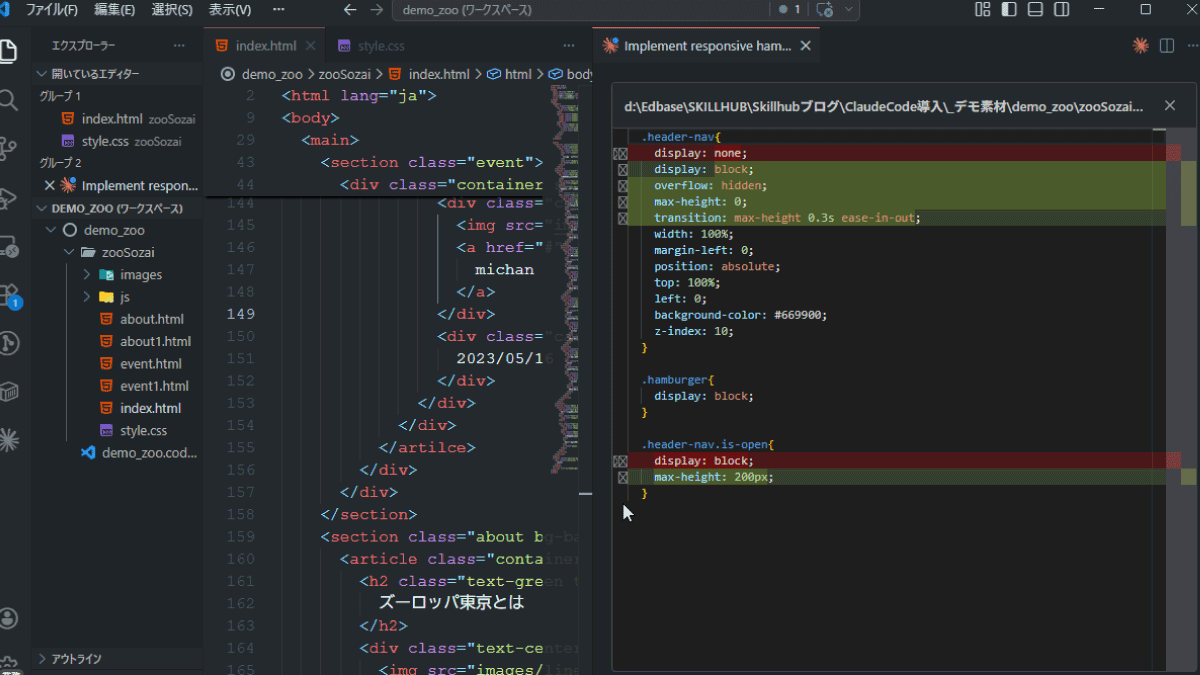Click the customize layout icon
This screenshot has height=675, width=1200.
tap(983, 10)
